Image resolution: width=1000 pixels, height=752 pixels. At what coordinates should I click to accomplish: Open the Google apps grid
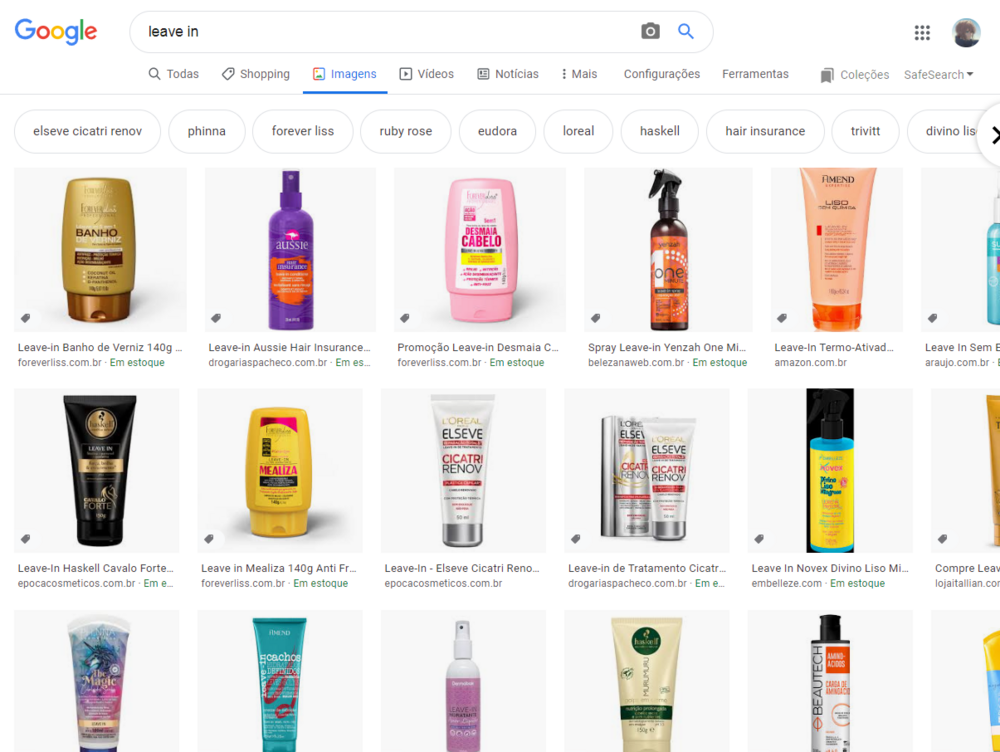tap(922, 33)
